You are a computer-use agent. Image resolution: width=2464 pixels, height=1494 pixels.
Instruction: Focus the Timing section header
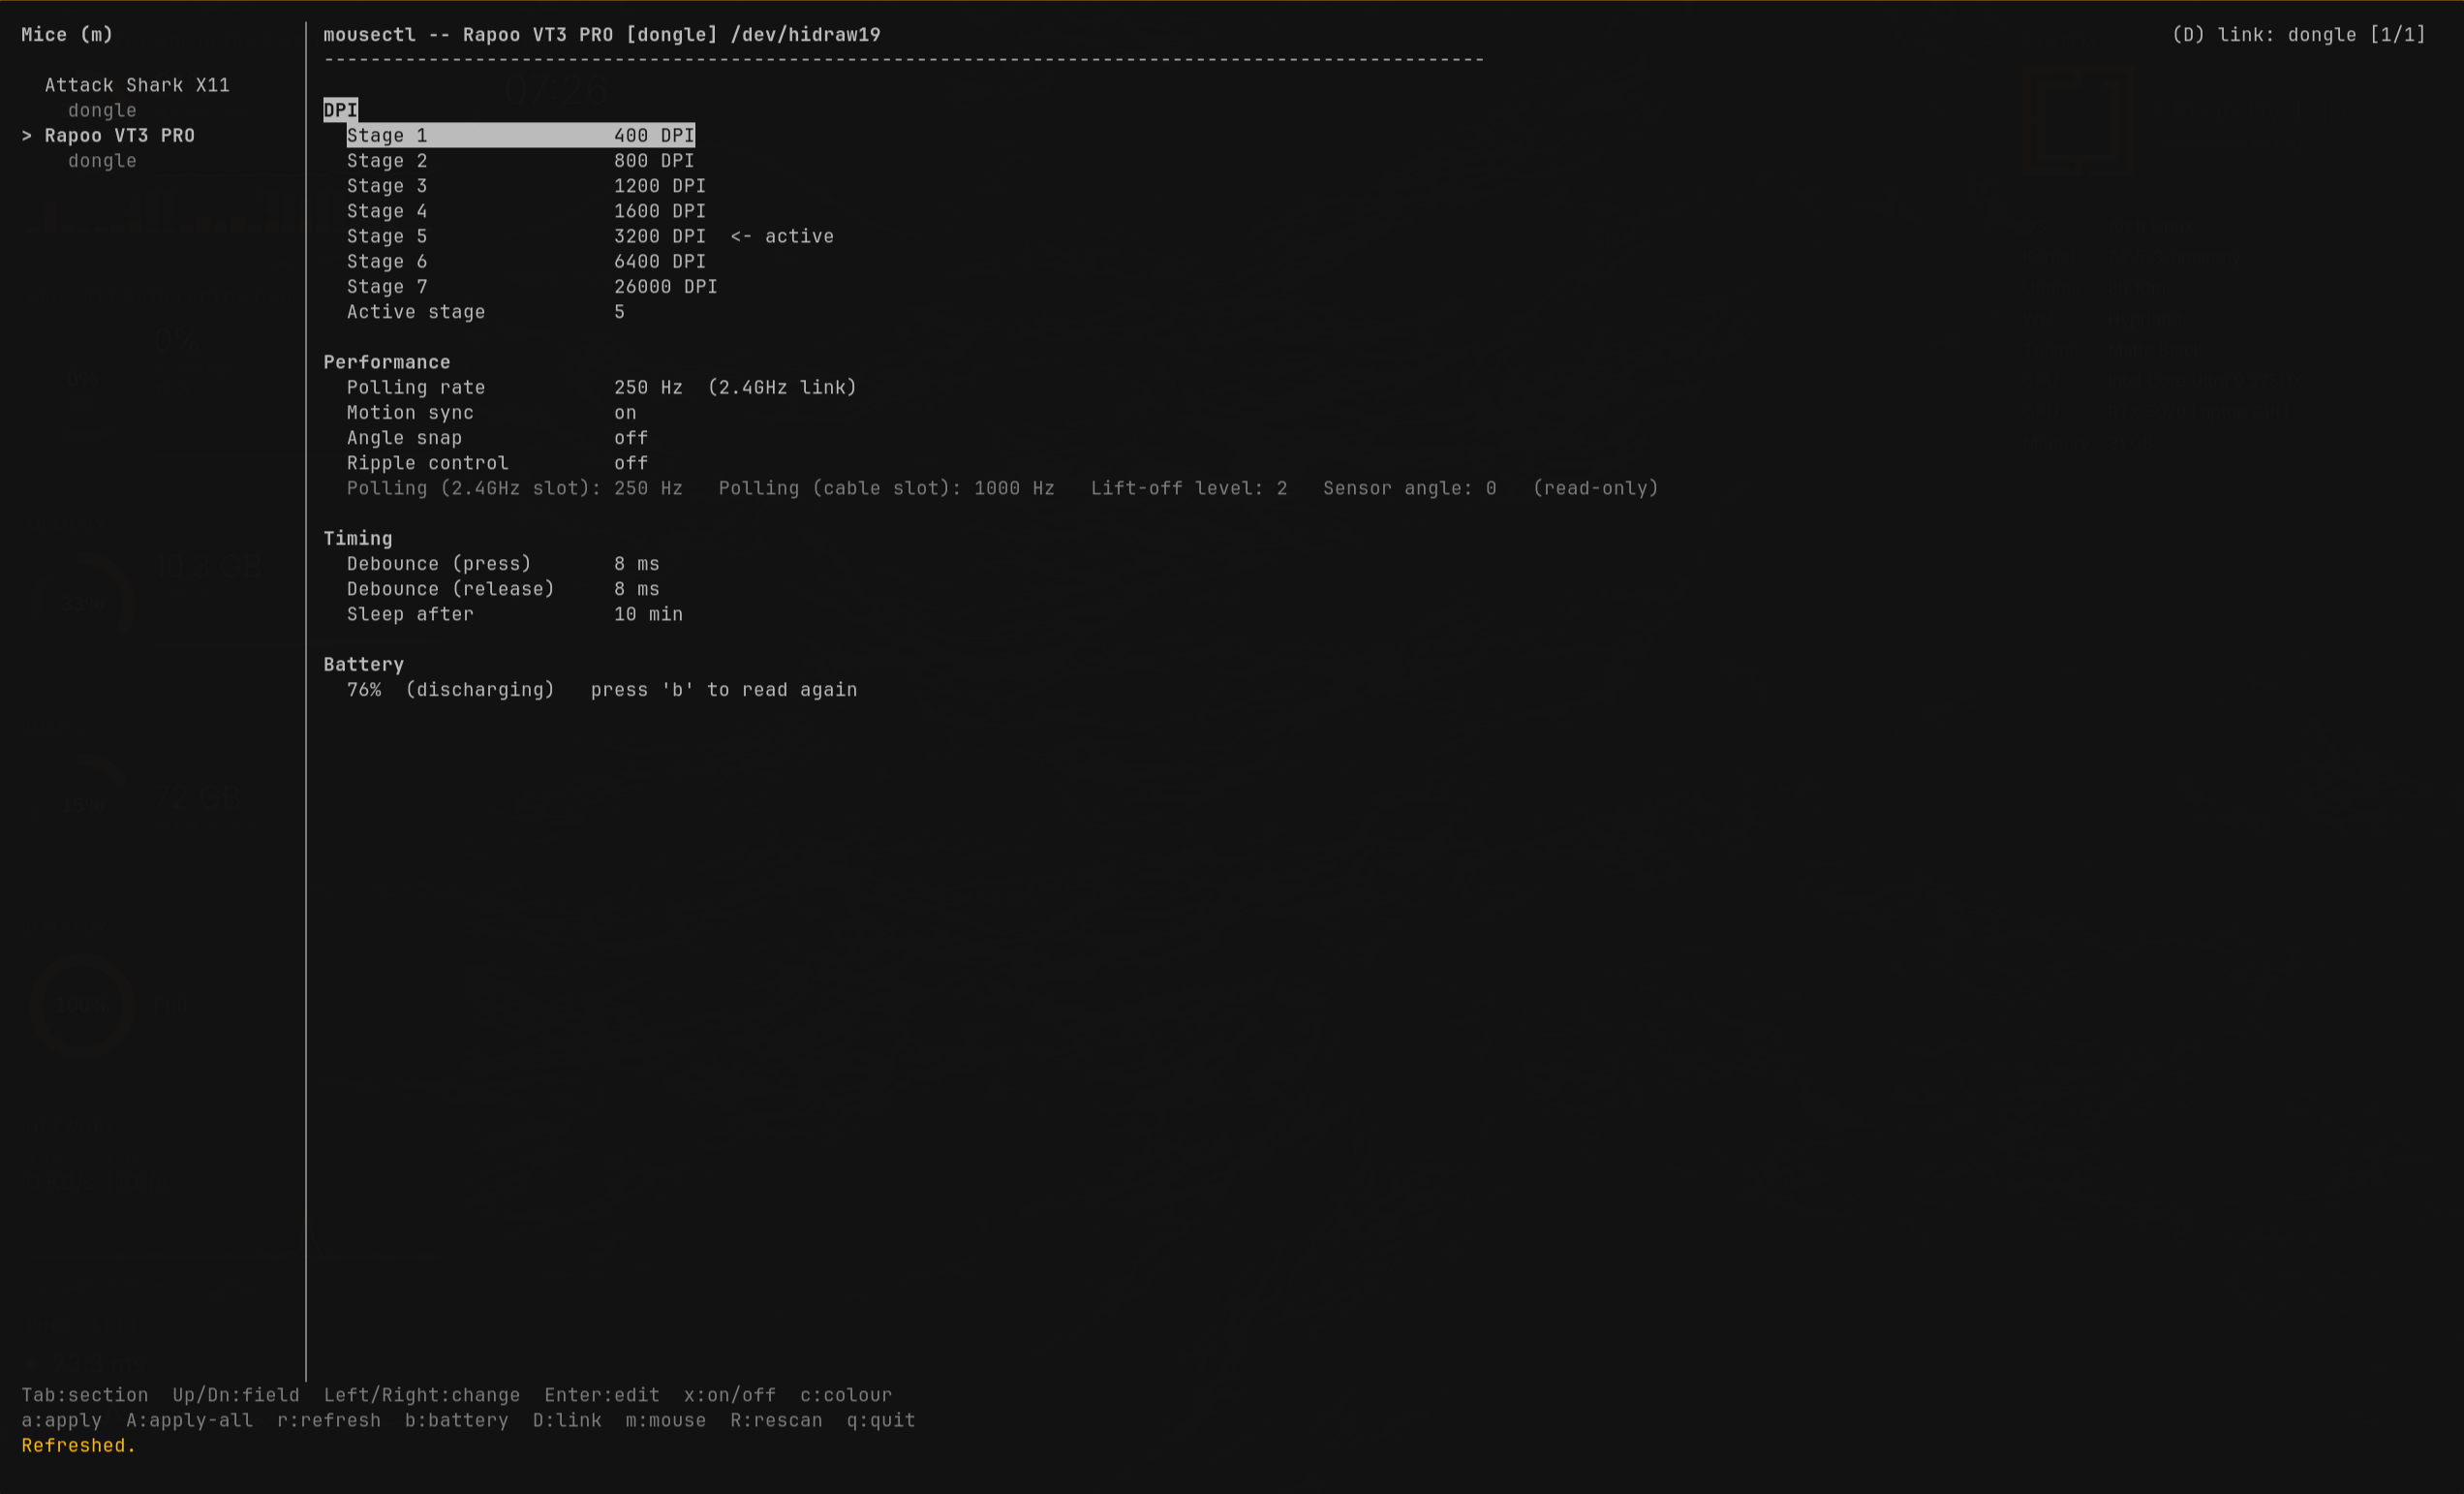[x=358, y=538]
